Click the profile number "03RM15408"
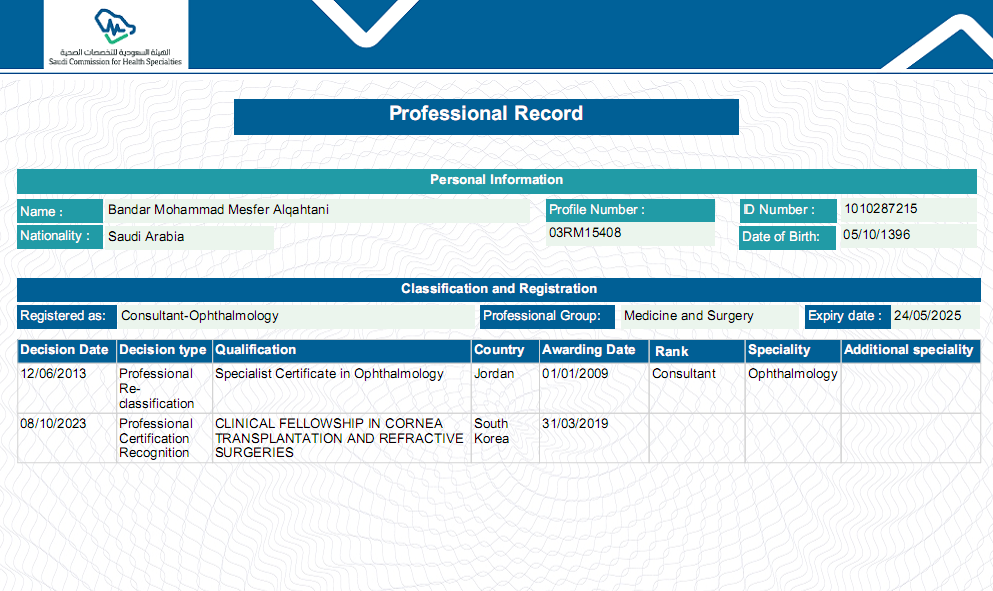Viewport: 993px width, 591px height. coord(585,233)
